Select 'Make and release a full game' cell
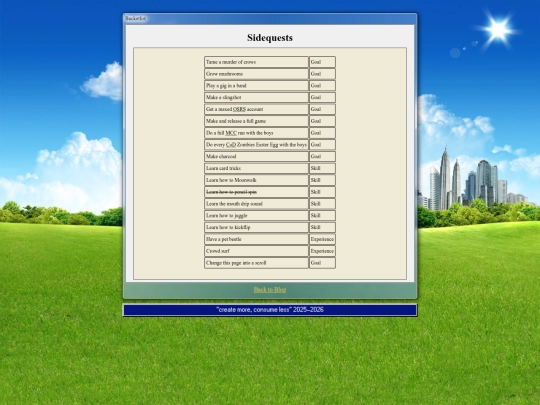Viewport: 540px width, 405px height. point(256,121)
